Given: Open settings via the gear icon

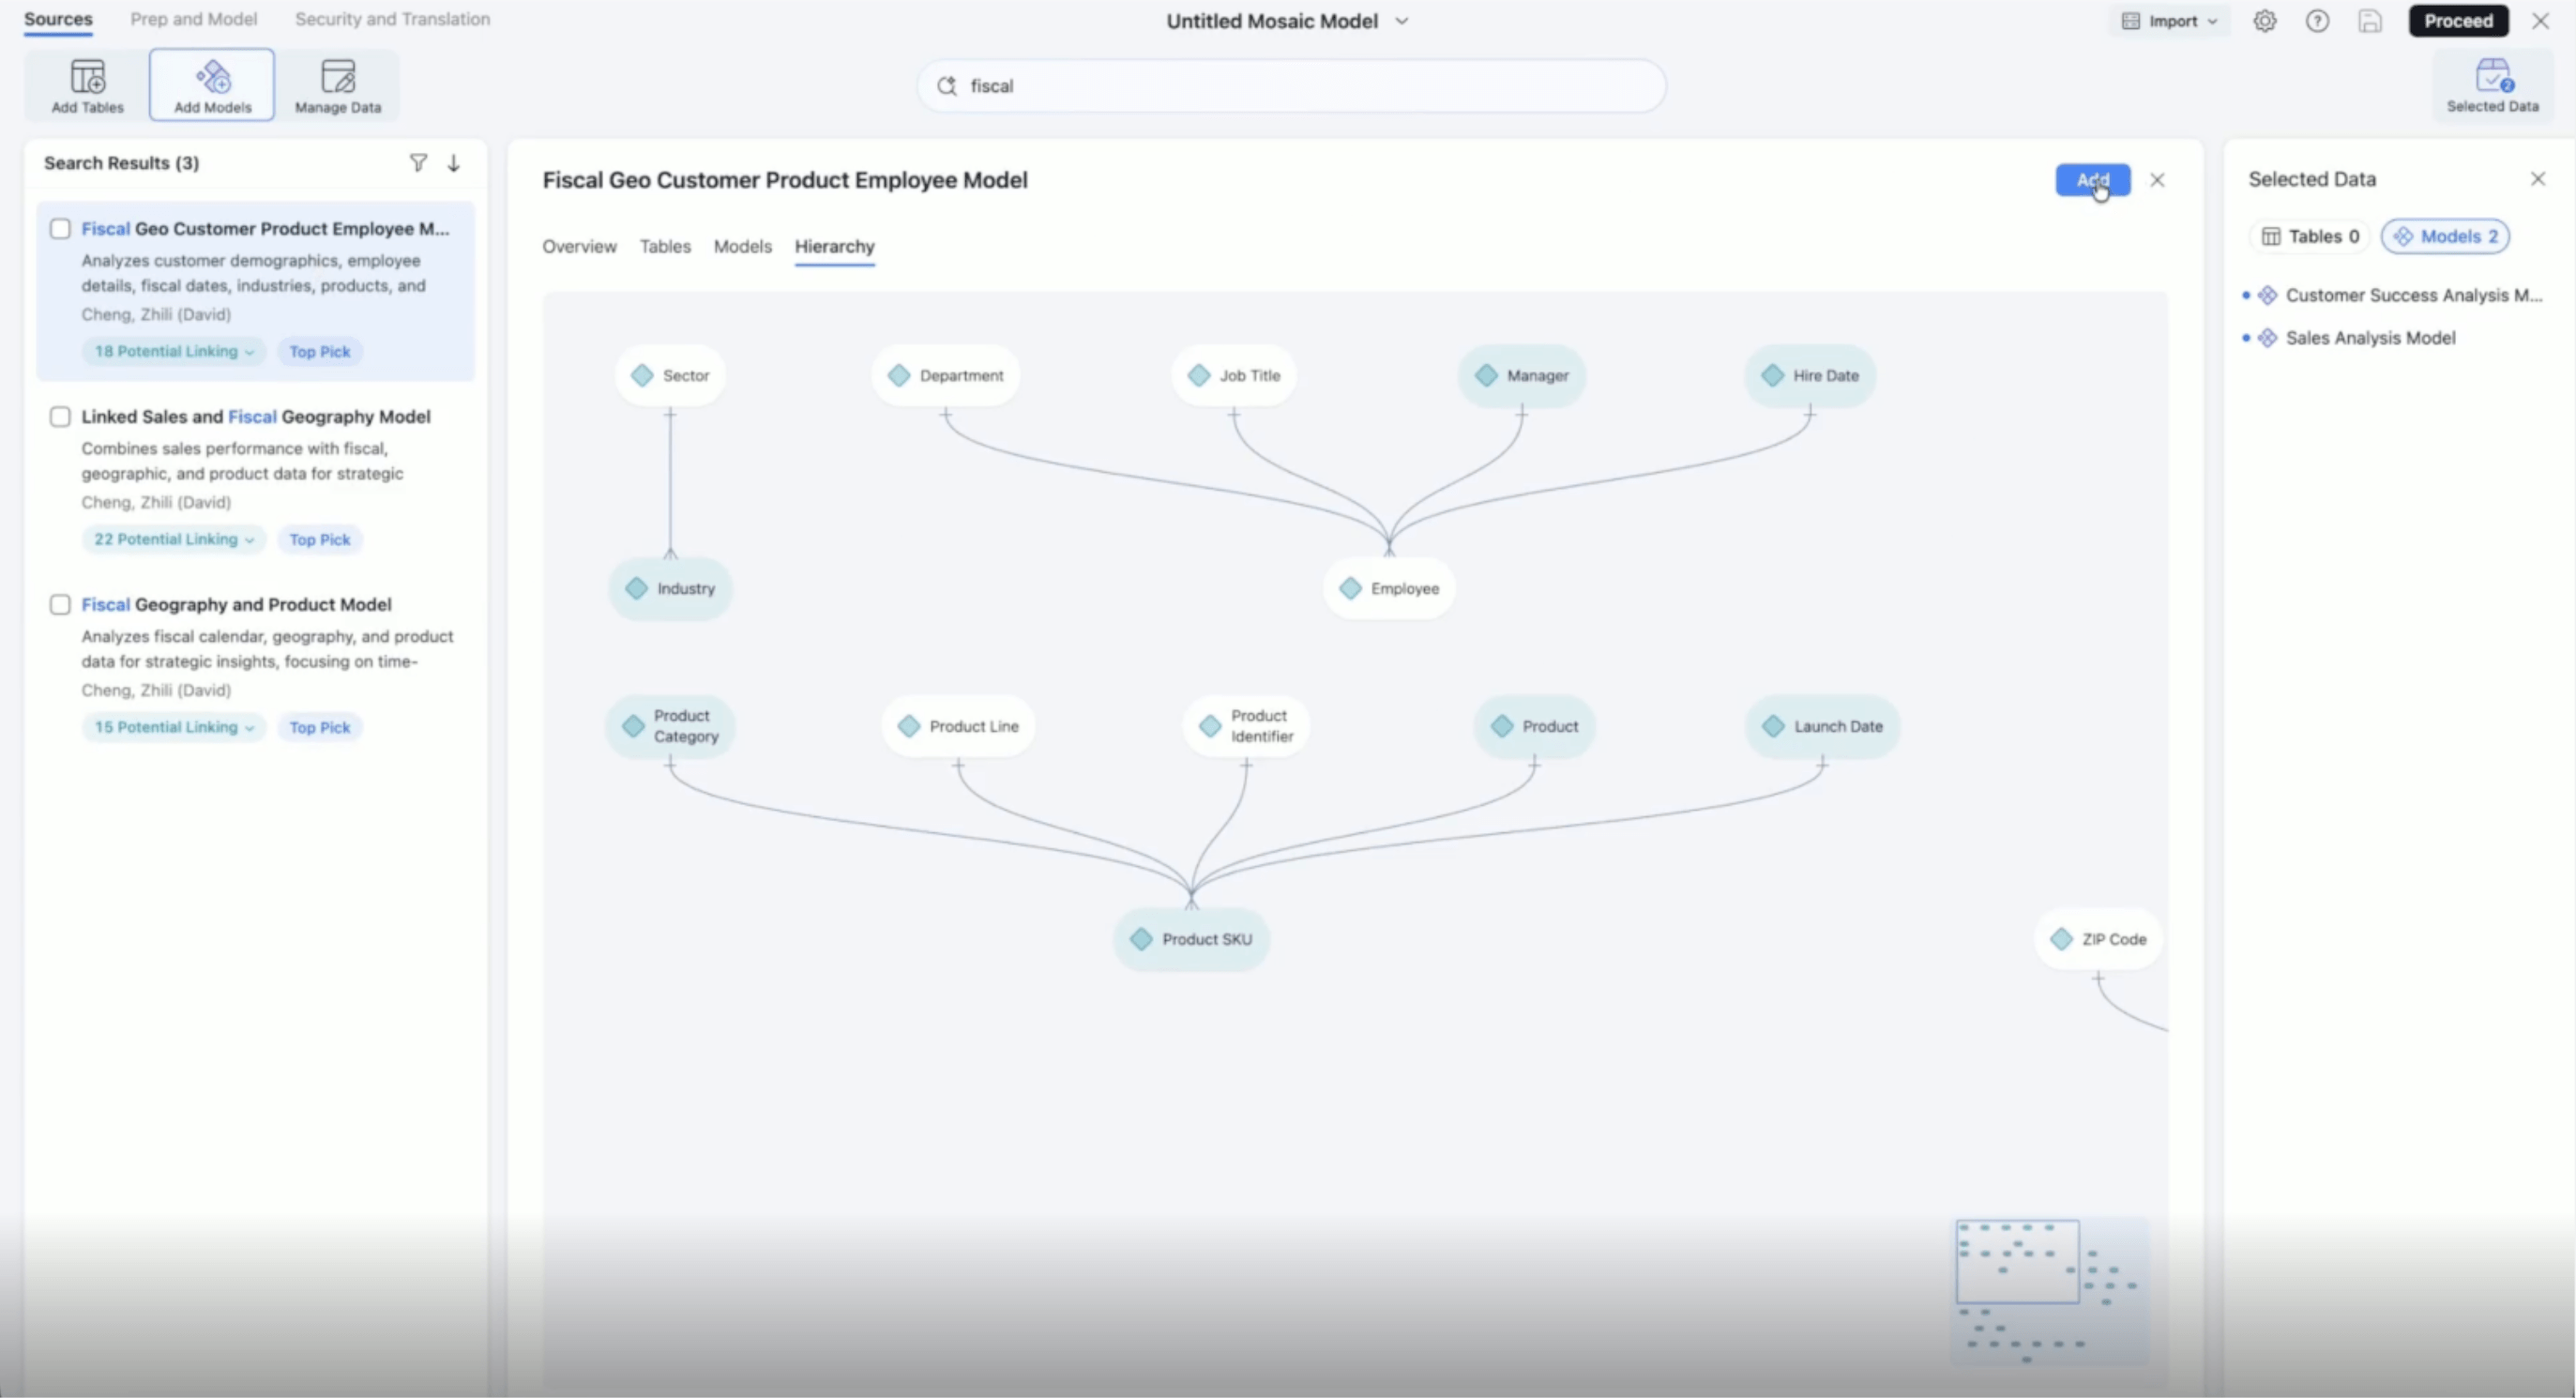Looking at the screenshot, I should 2265,21.
